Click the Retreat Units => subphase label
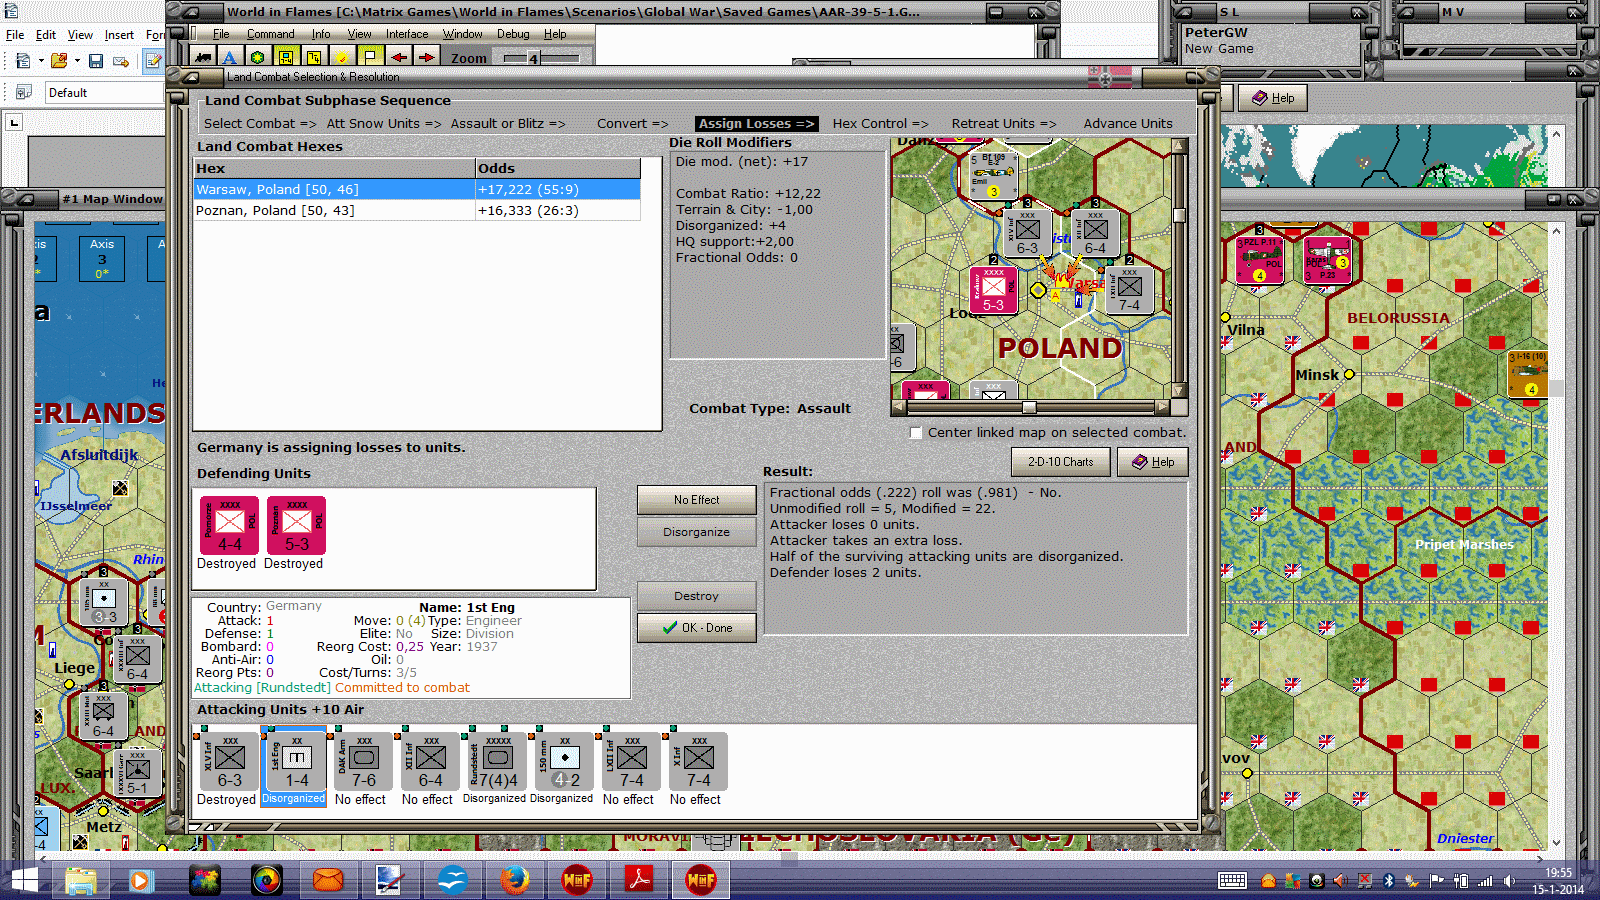Viewport: 1600px width, 900px height. point(1004,124)
